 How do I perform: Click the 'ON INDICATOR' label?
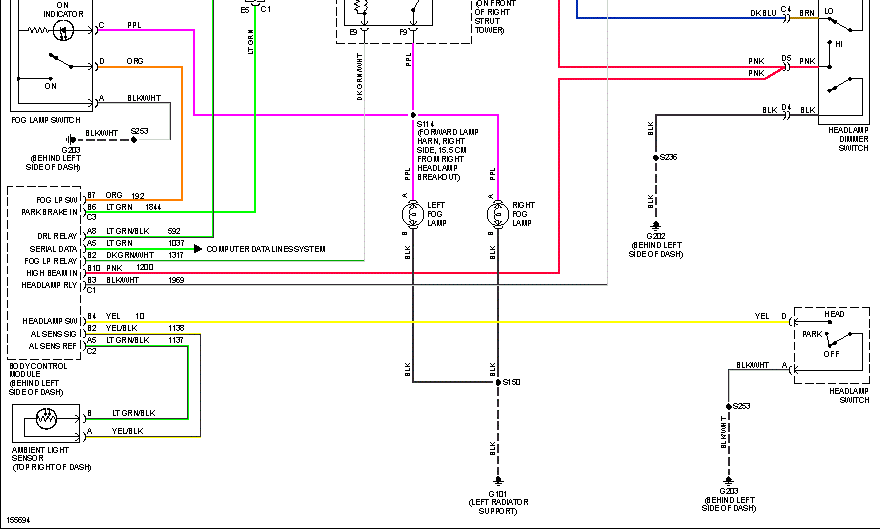point(63,10)
